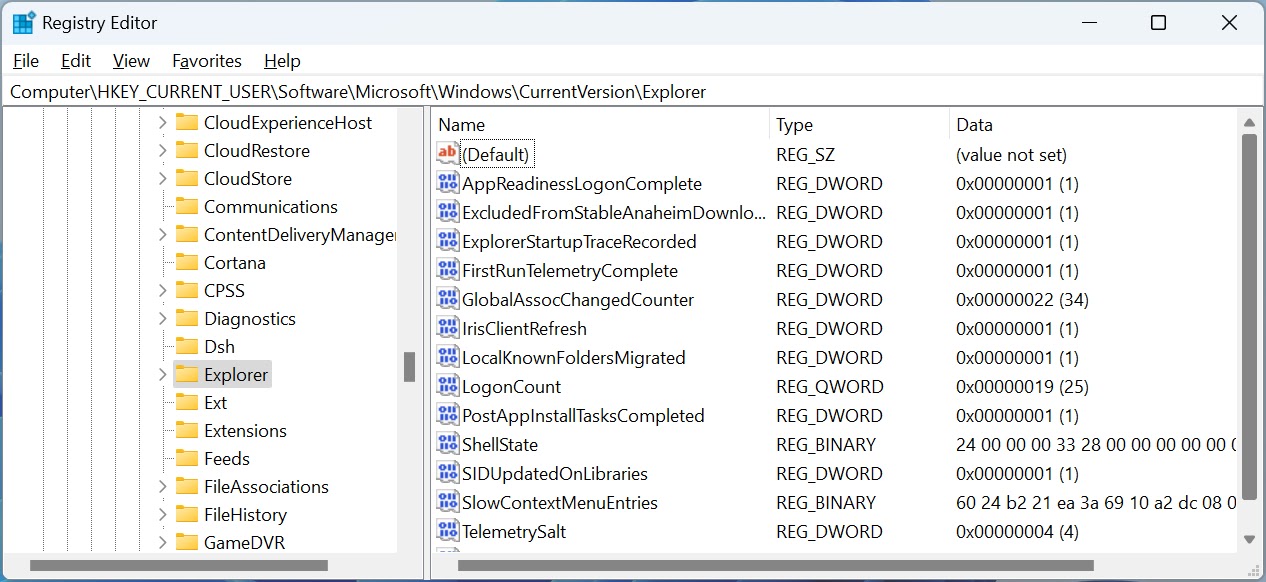Click the IrisClientRefresh value icon

[447, 328]
